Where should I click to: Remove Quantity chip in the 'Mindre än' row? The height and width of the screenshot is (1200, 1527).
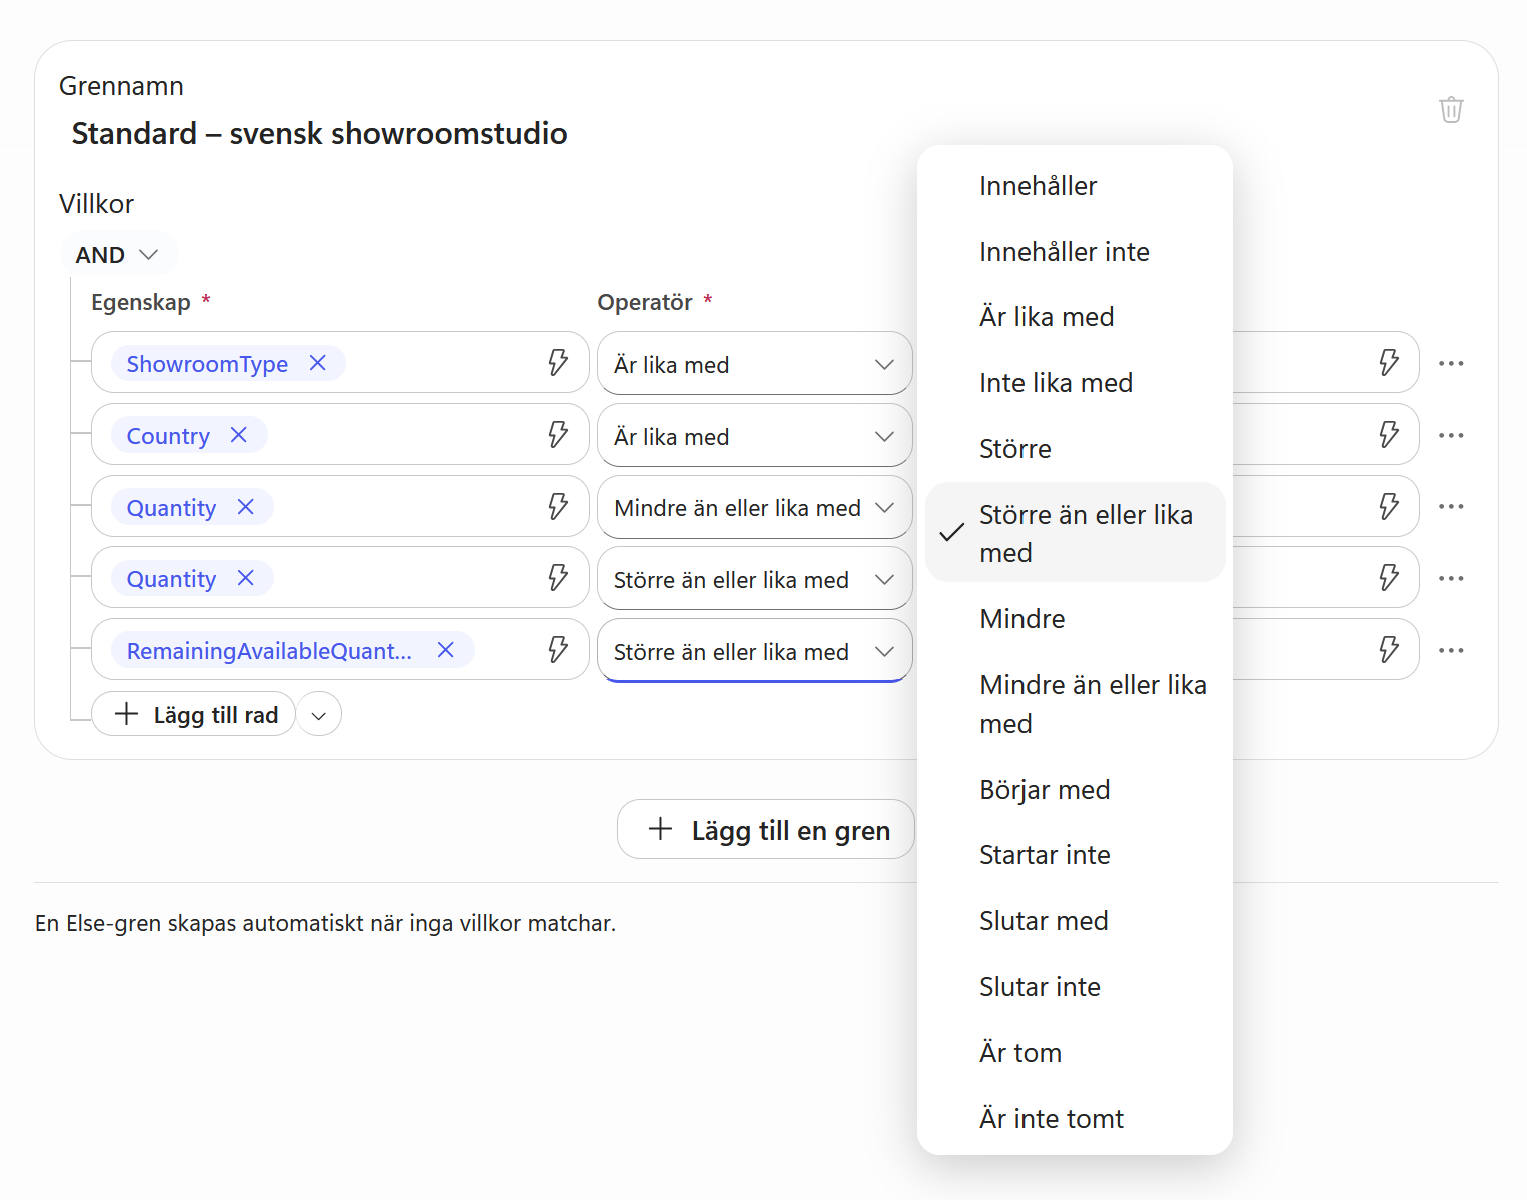[x=245, y=507]
